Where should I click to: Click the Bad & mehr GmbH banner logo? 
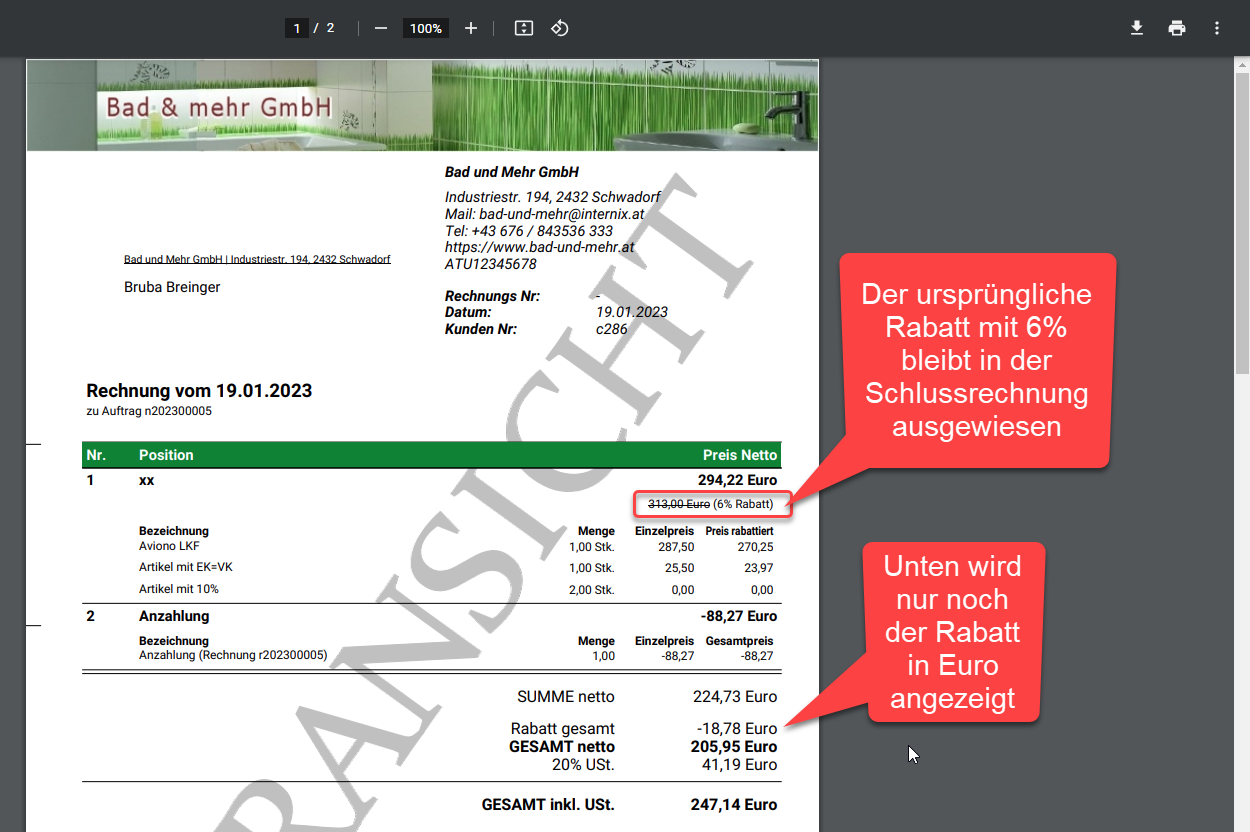coord(218,106)
